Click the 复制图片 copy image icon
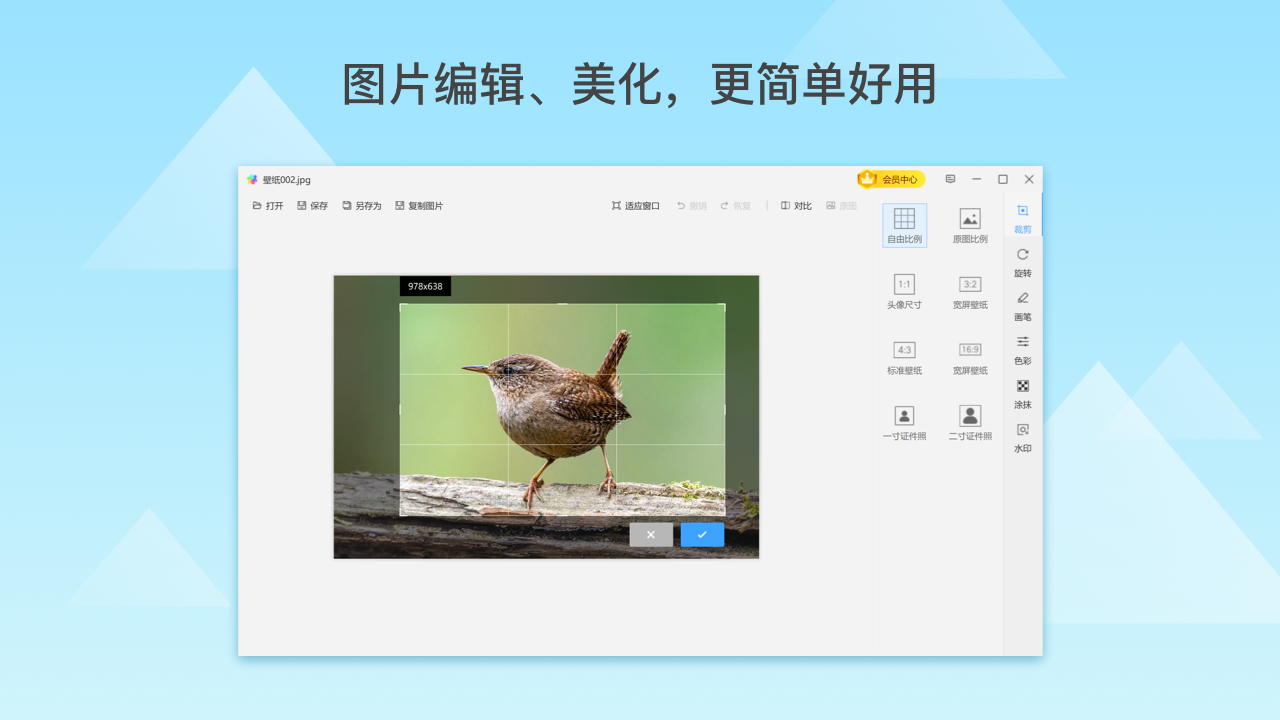The height and width of the screenshot is (720, 1280). [x=419, y=205]
